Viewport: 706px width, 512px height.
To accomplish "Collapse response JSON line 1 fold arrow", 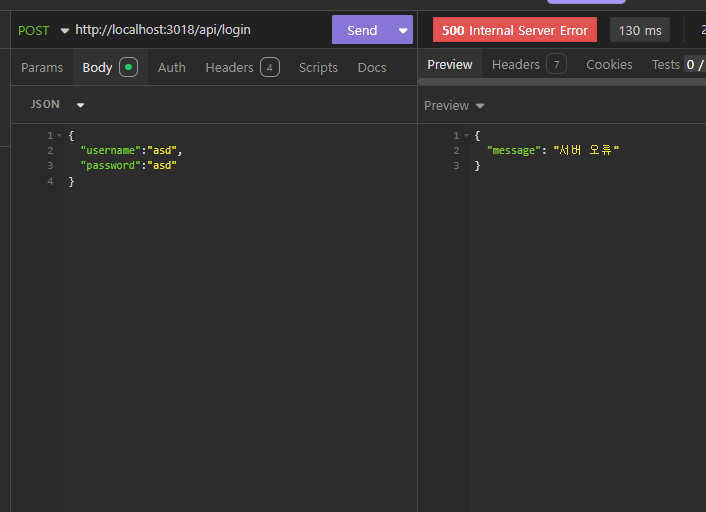I will [x=466, y=136].
